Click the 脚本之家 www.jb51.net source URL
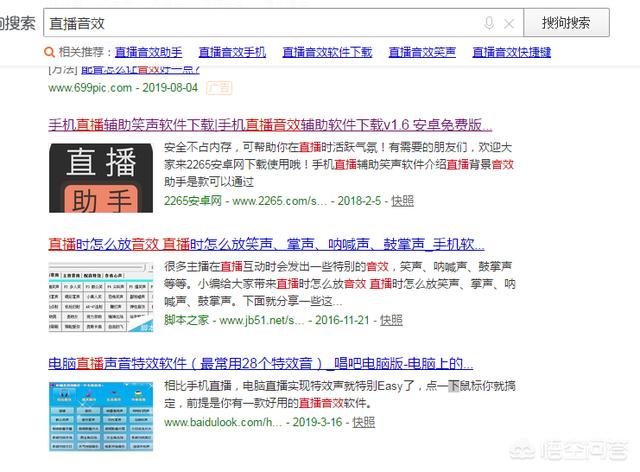 (x=267, y=320)
